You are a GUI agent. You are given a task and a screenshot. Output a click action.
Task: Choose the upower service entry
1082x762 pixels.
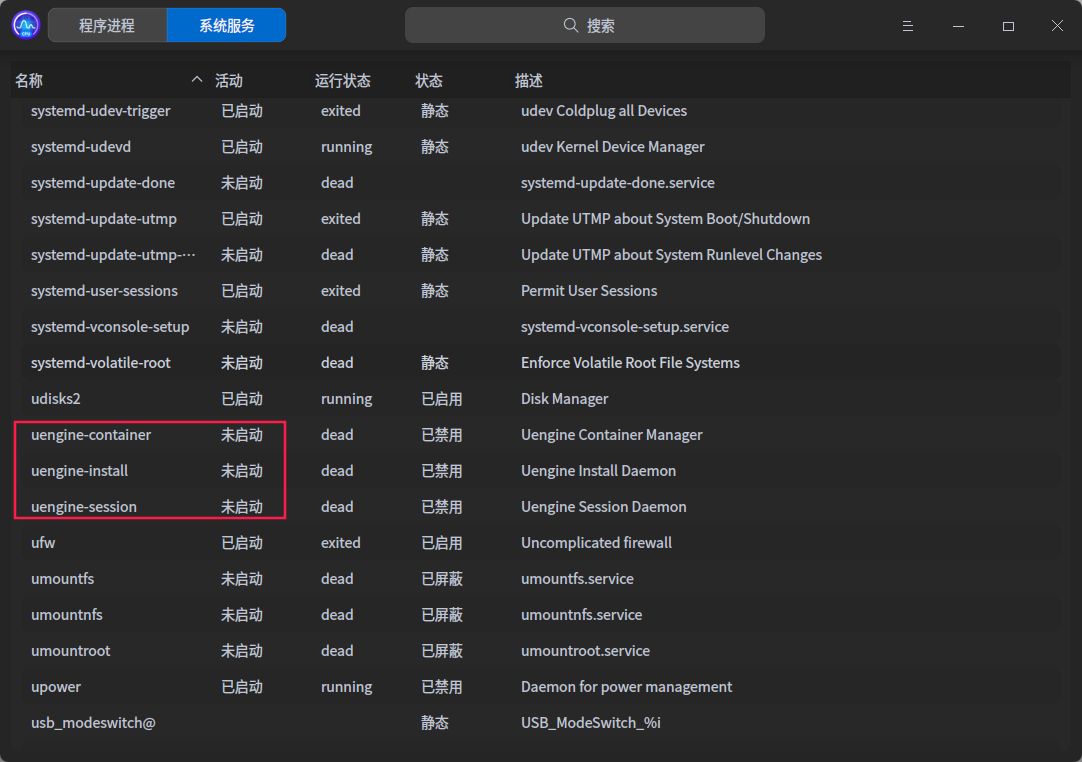[x=56, y=687]
